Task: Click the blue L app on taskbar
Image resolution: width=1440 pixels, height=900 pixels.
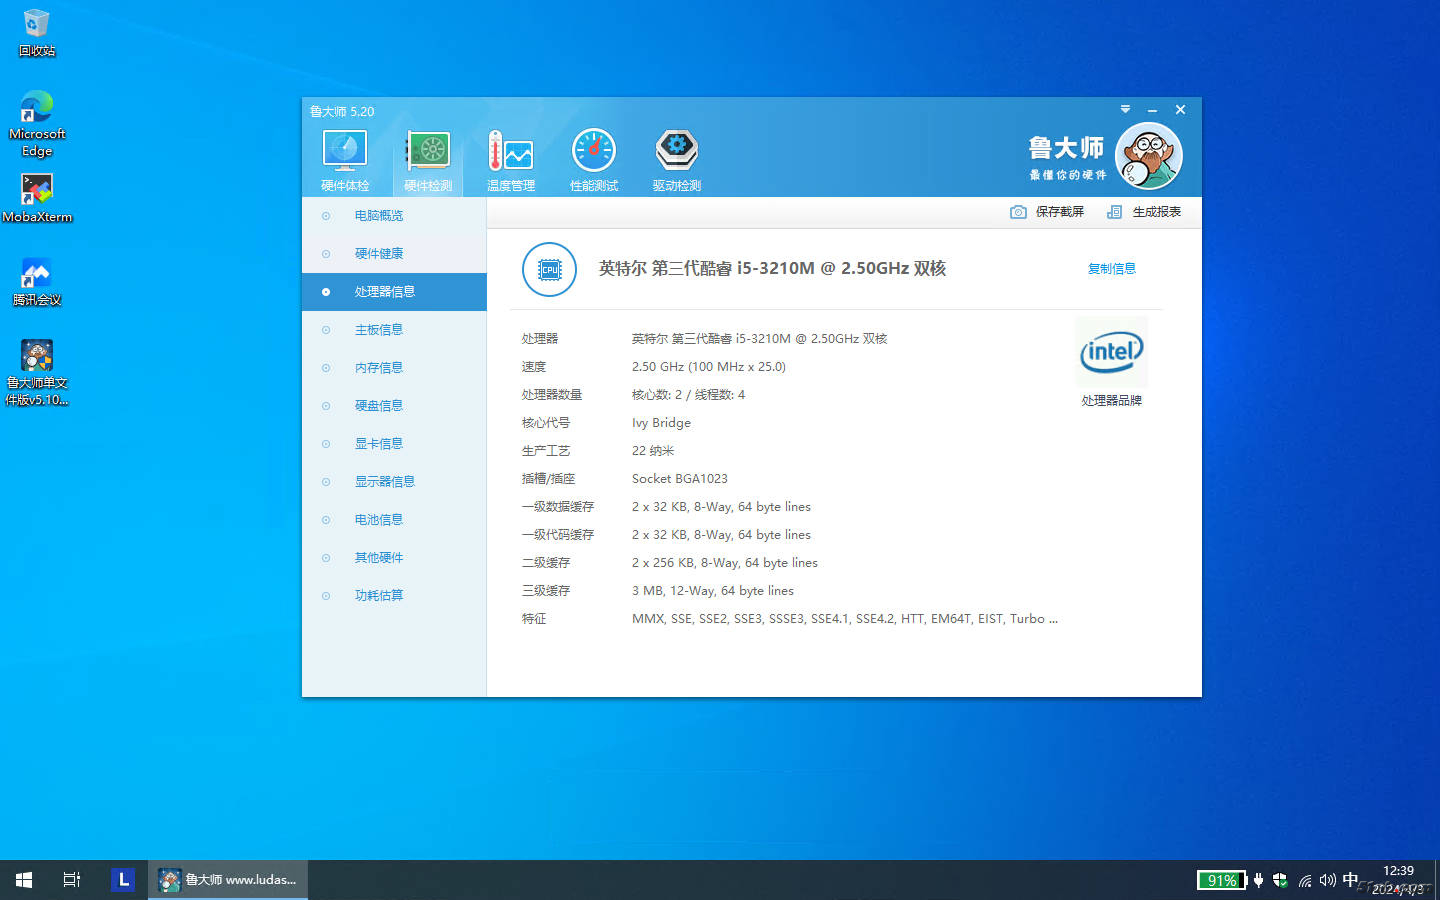Action: (123, 880)
